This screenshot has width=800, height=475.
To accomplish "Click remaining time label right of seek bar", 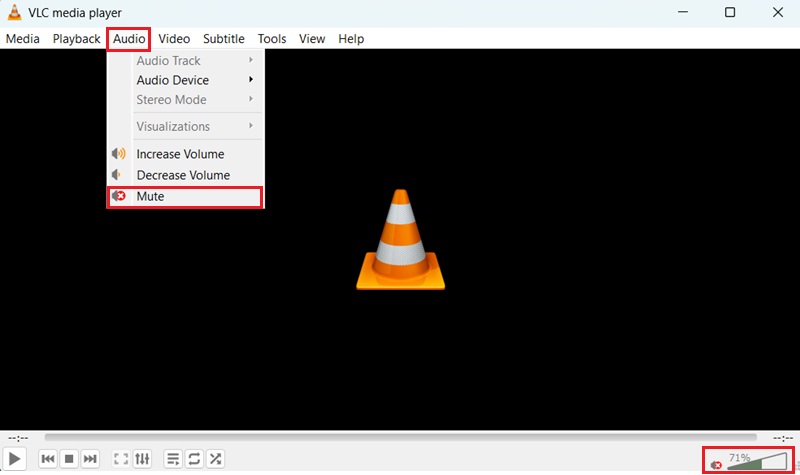I will (783, 438).
